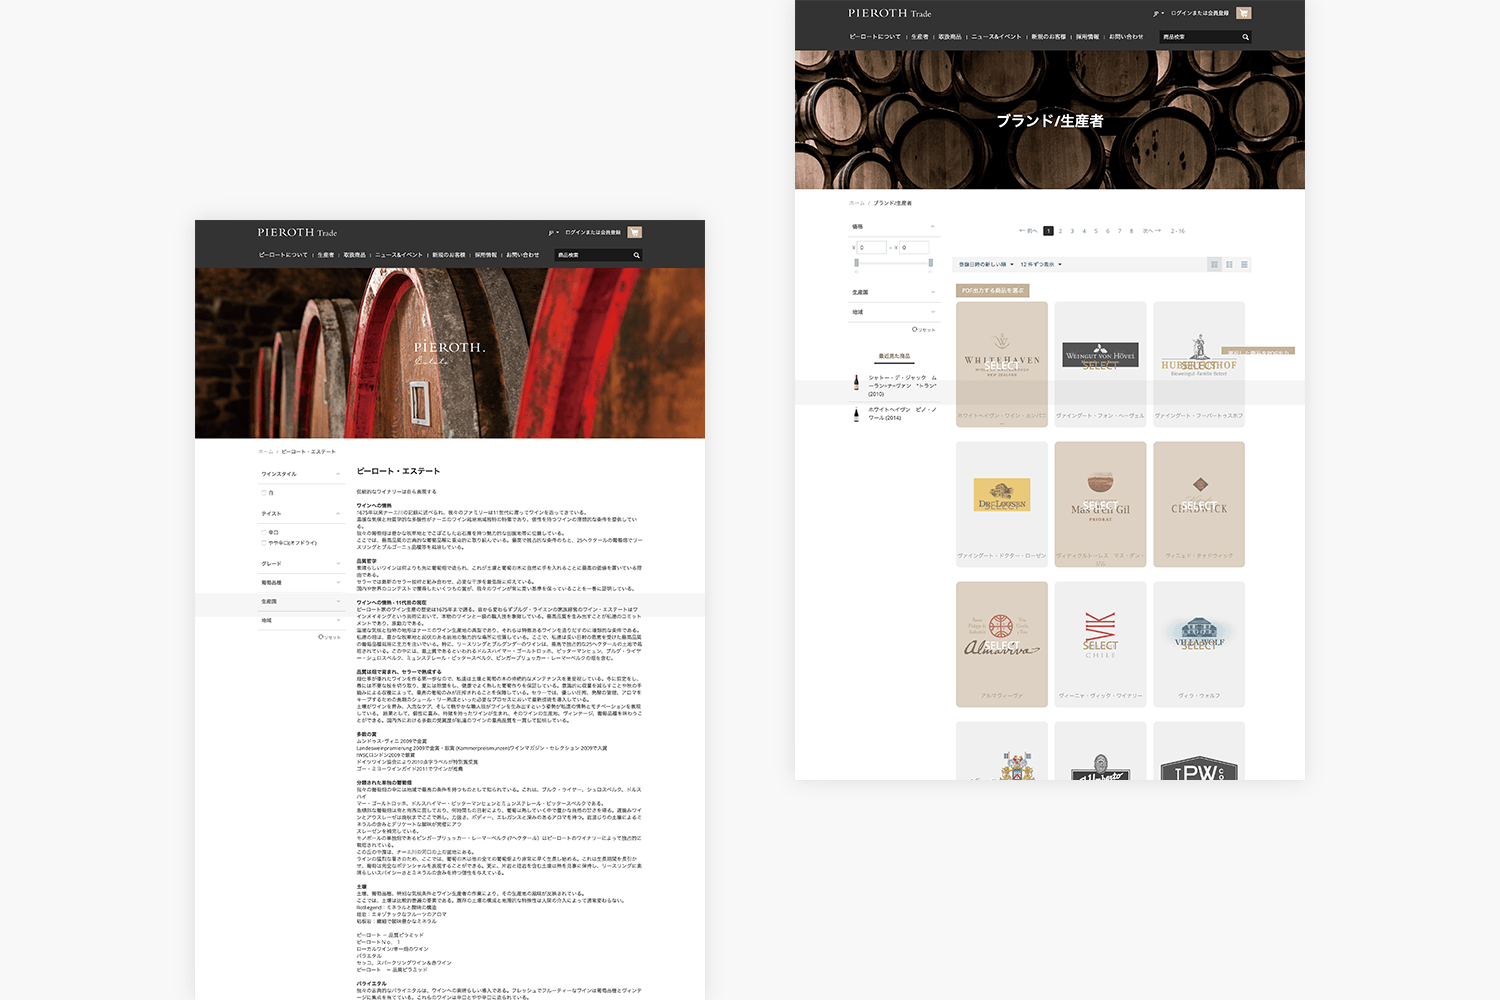The height and width of the screenshot is (1000, 1500).
Task: Select the Mas d'en Gil brand card
Action: [x=1100, y=504]
